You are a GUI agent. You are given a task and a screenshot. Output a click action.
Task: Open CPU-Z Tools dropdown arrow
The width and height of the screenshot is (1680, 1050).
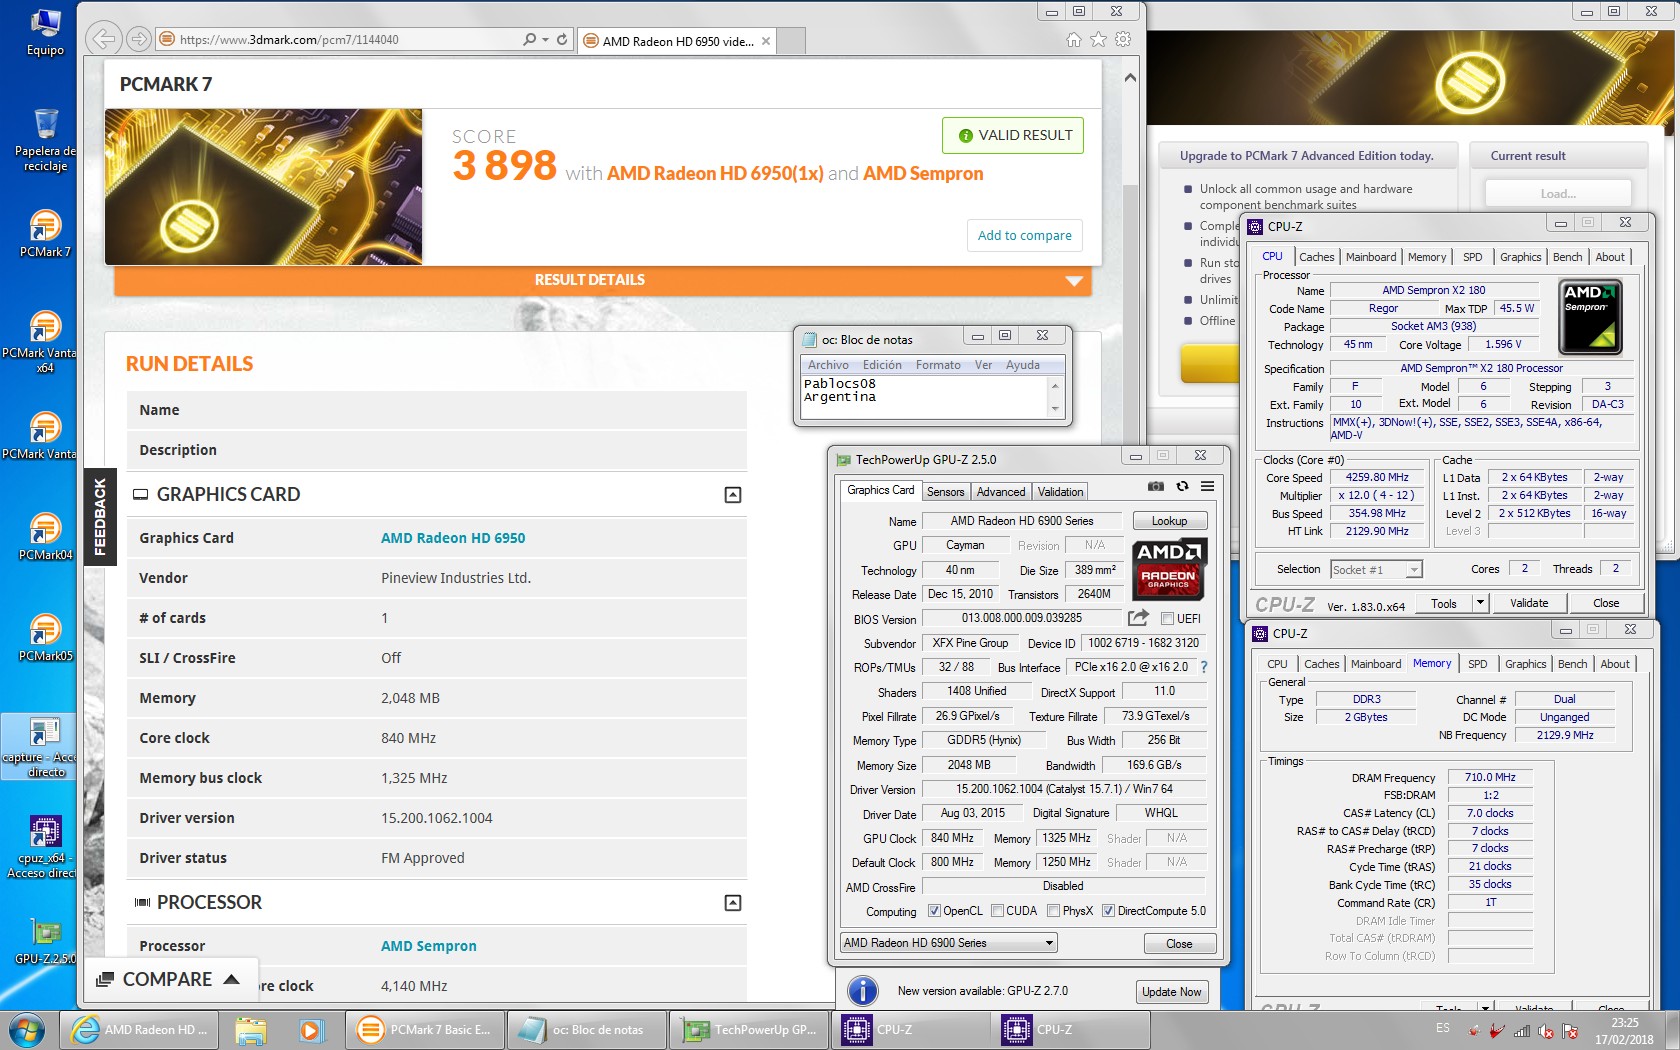tap(1480, 603)
